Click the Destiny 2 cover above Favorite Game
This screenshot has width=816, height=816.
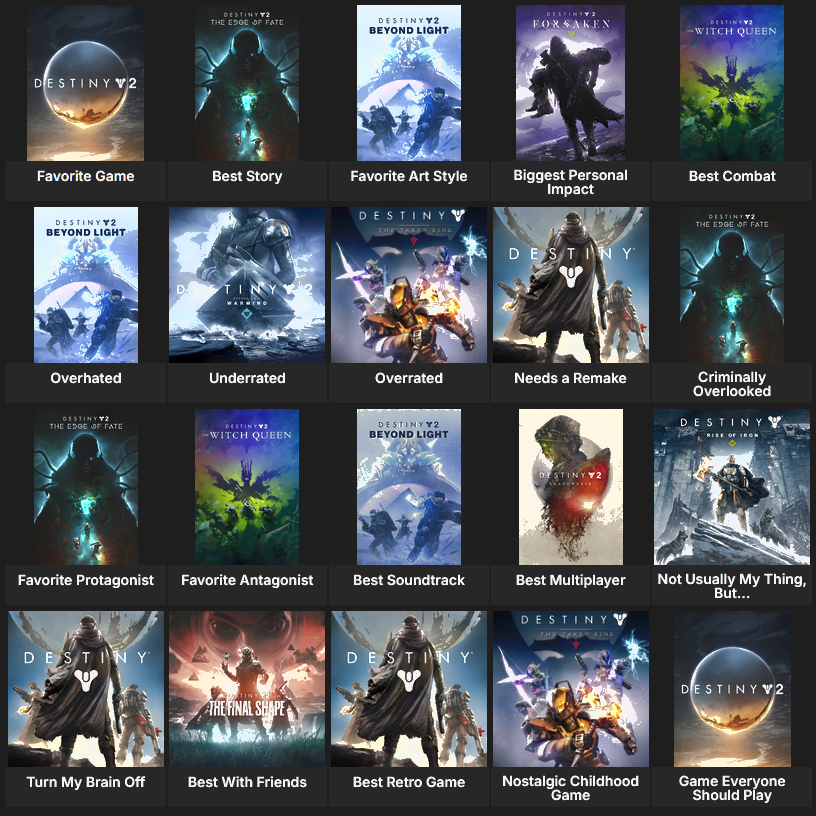[85, 83]
